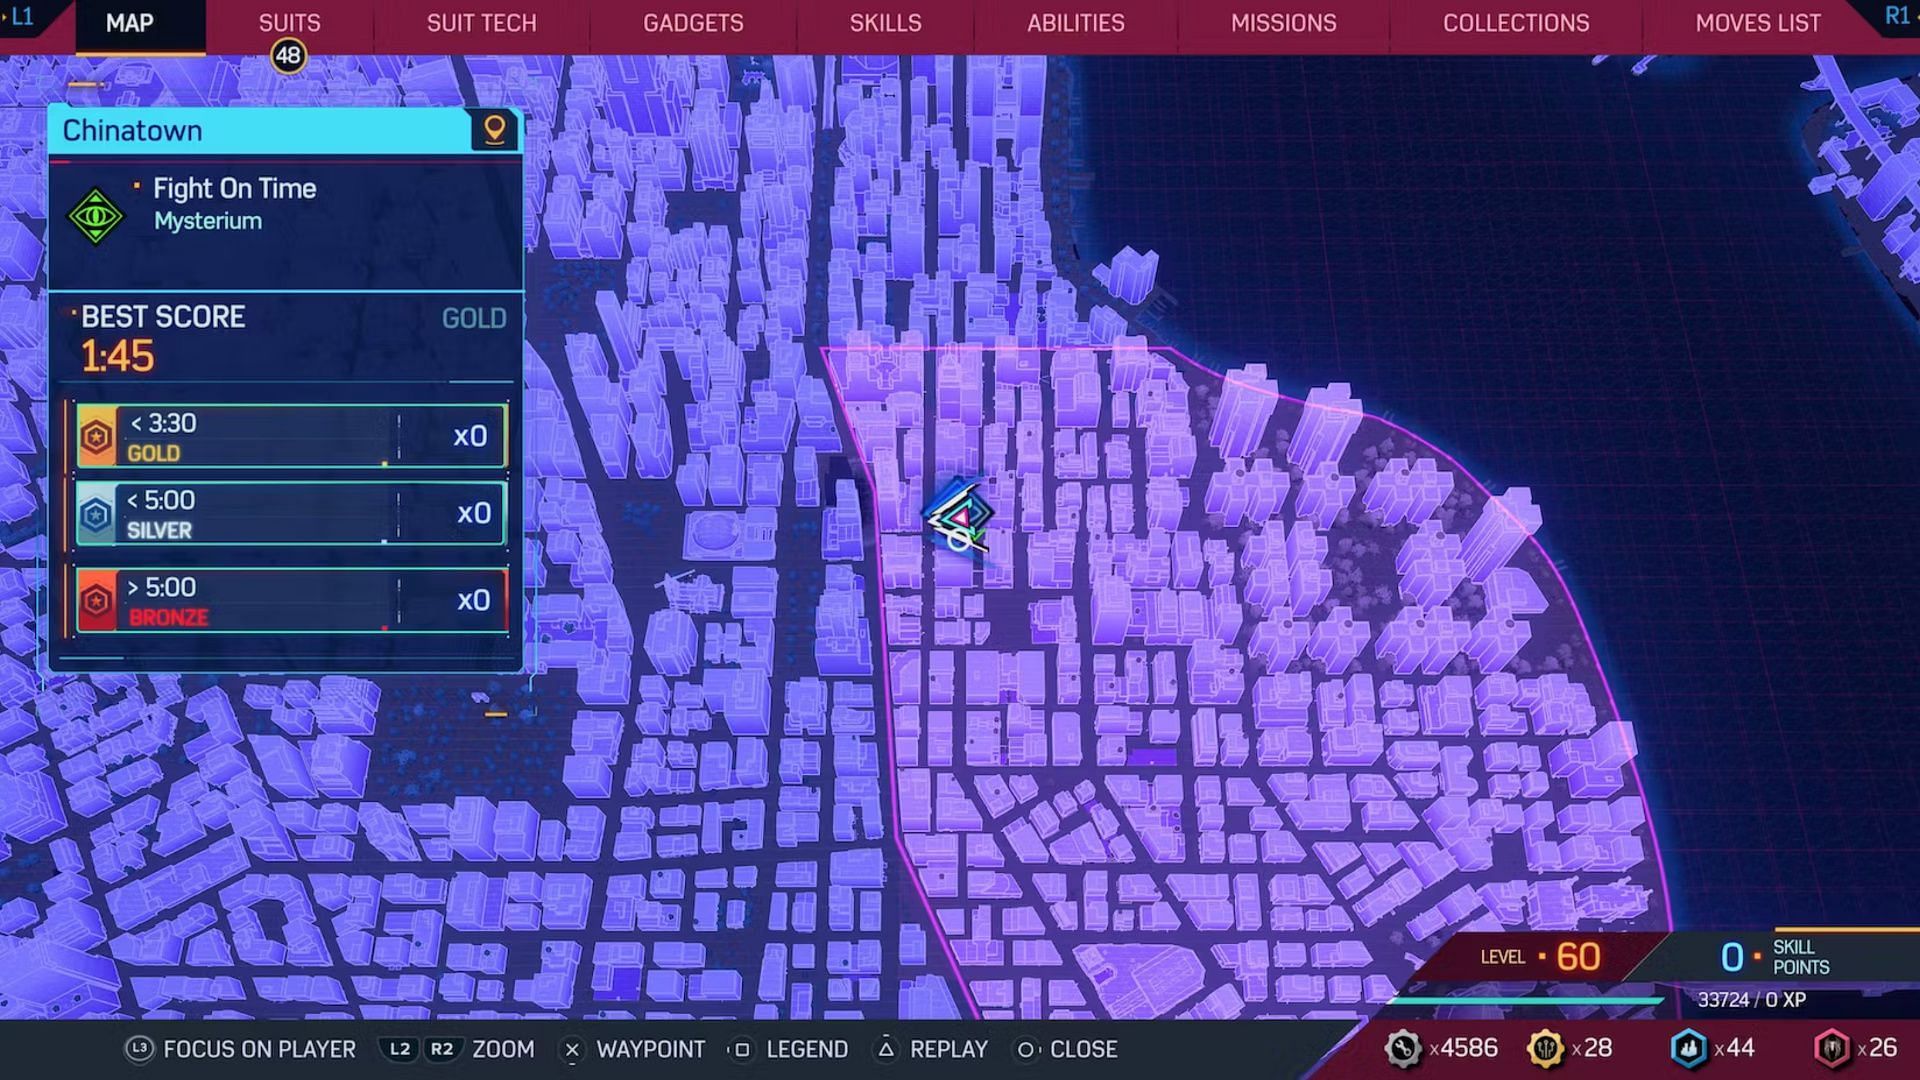
Task: Switch to the SKILLS tab
Action: pos(886,24)
